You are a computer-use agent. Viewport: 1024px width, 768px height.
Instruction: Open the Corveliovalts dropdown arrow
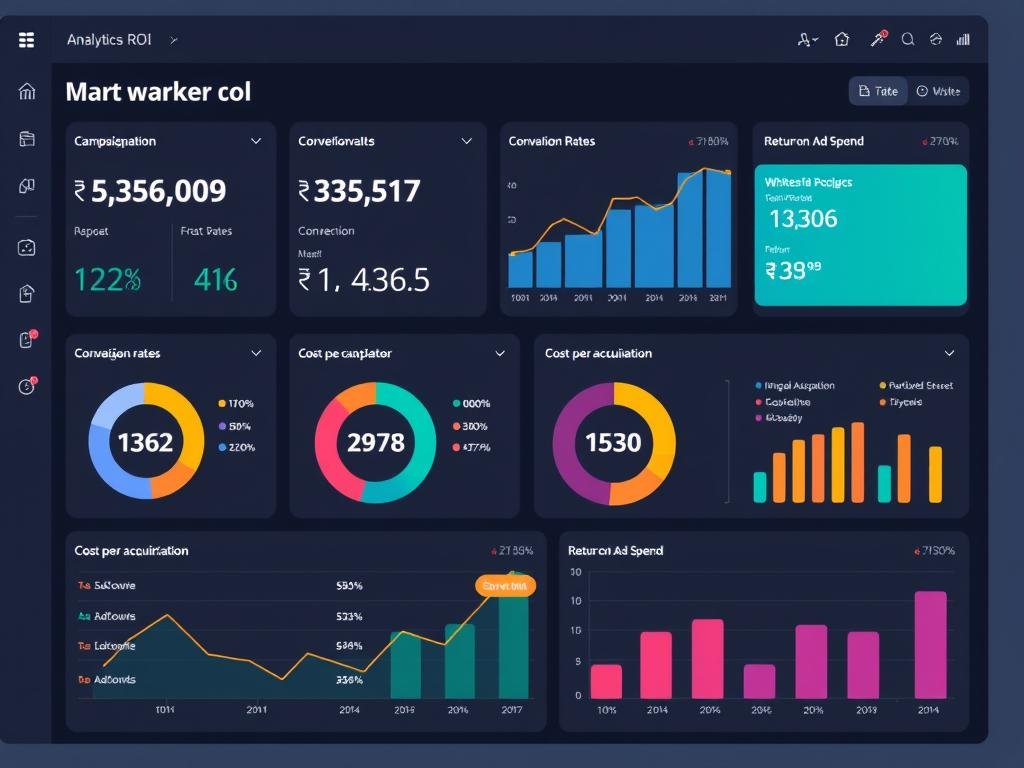coord(466,141)
